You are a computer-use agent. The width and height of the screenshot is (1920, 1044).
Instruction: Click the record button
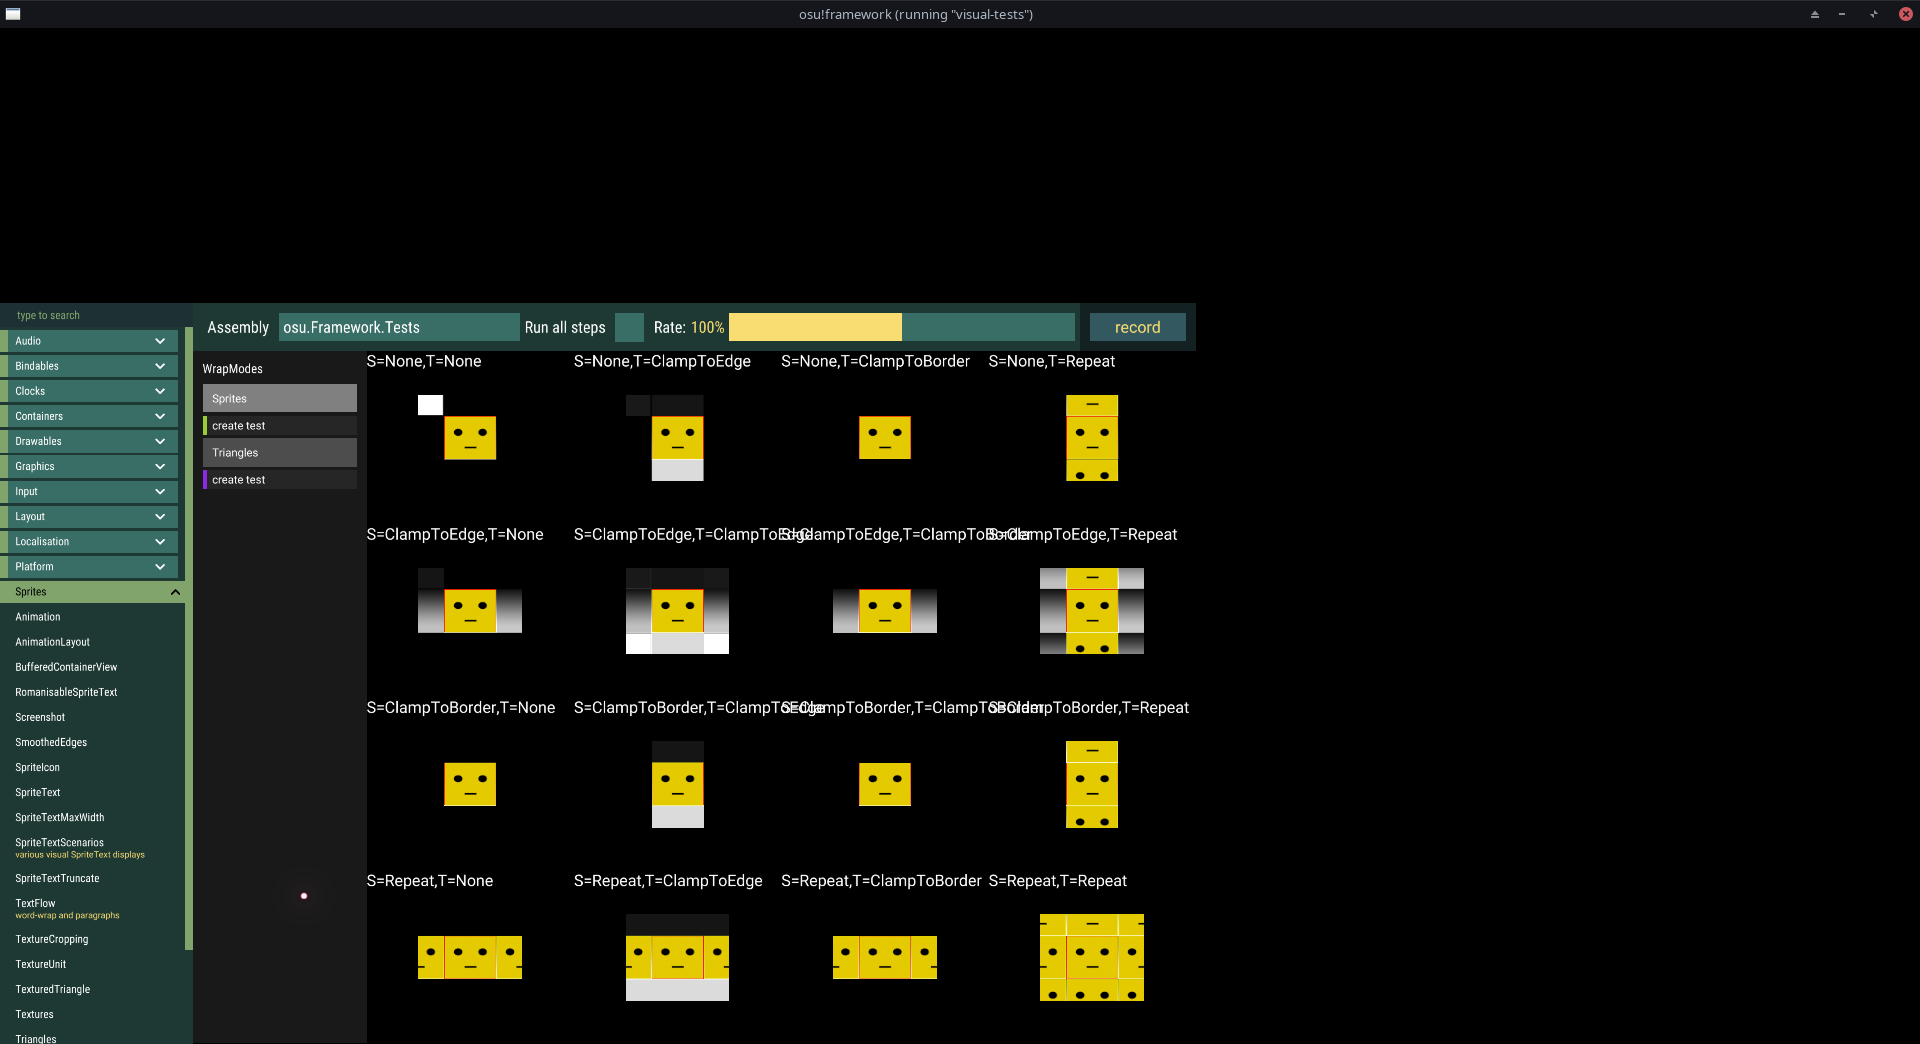point(1137,327)
